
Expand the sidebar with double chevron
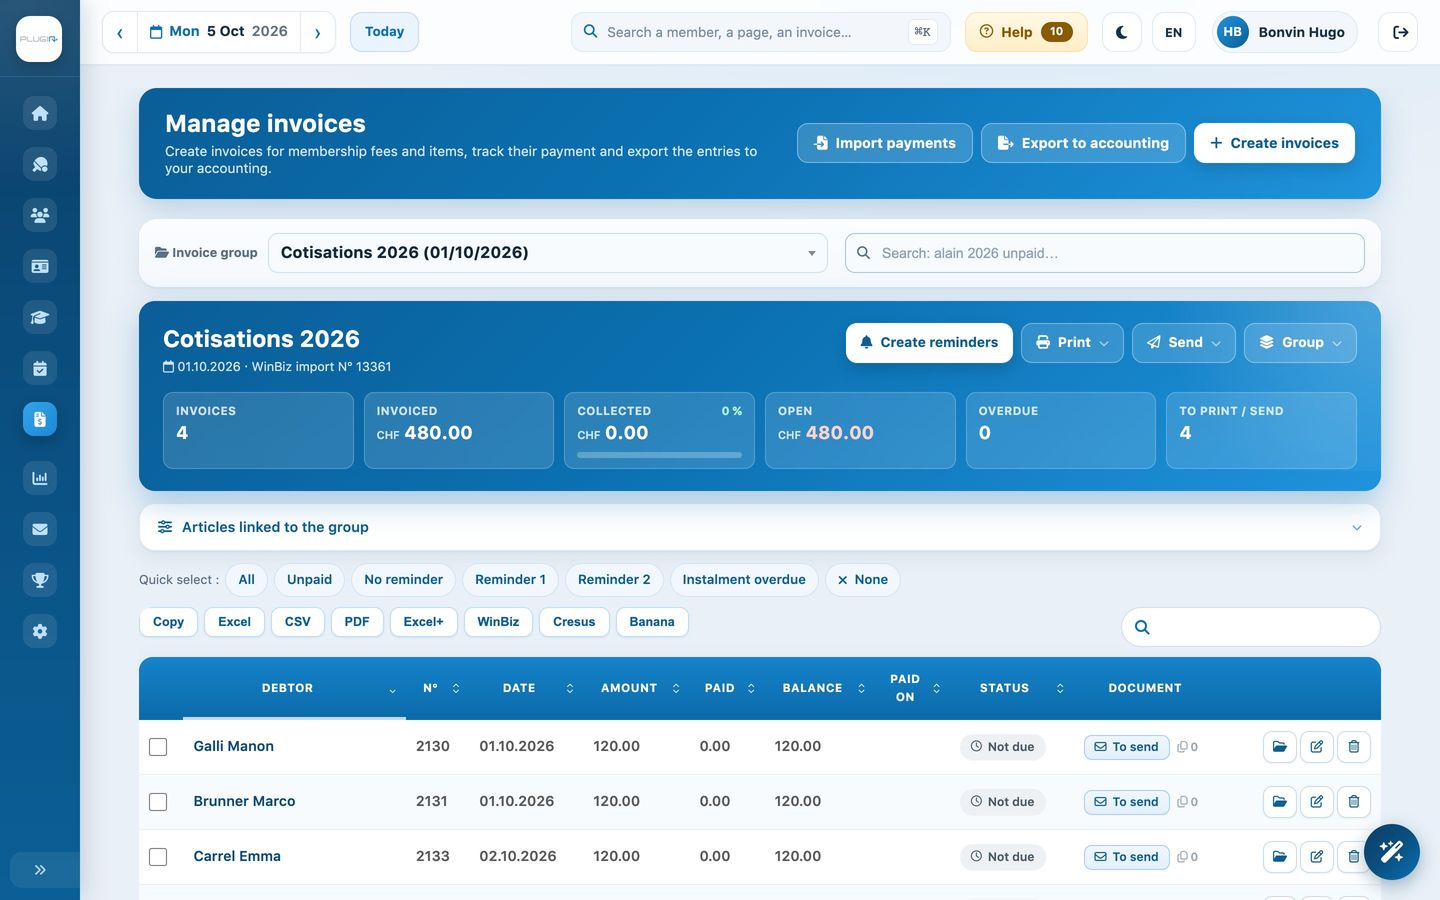(40, 870)
